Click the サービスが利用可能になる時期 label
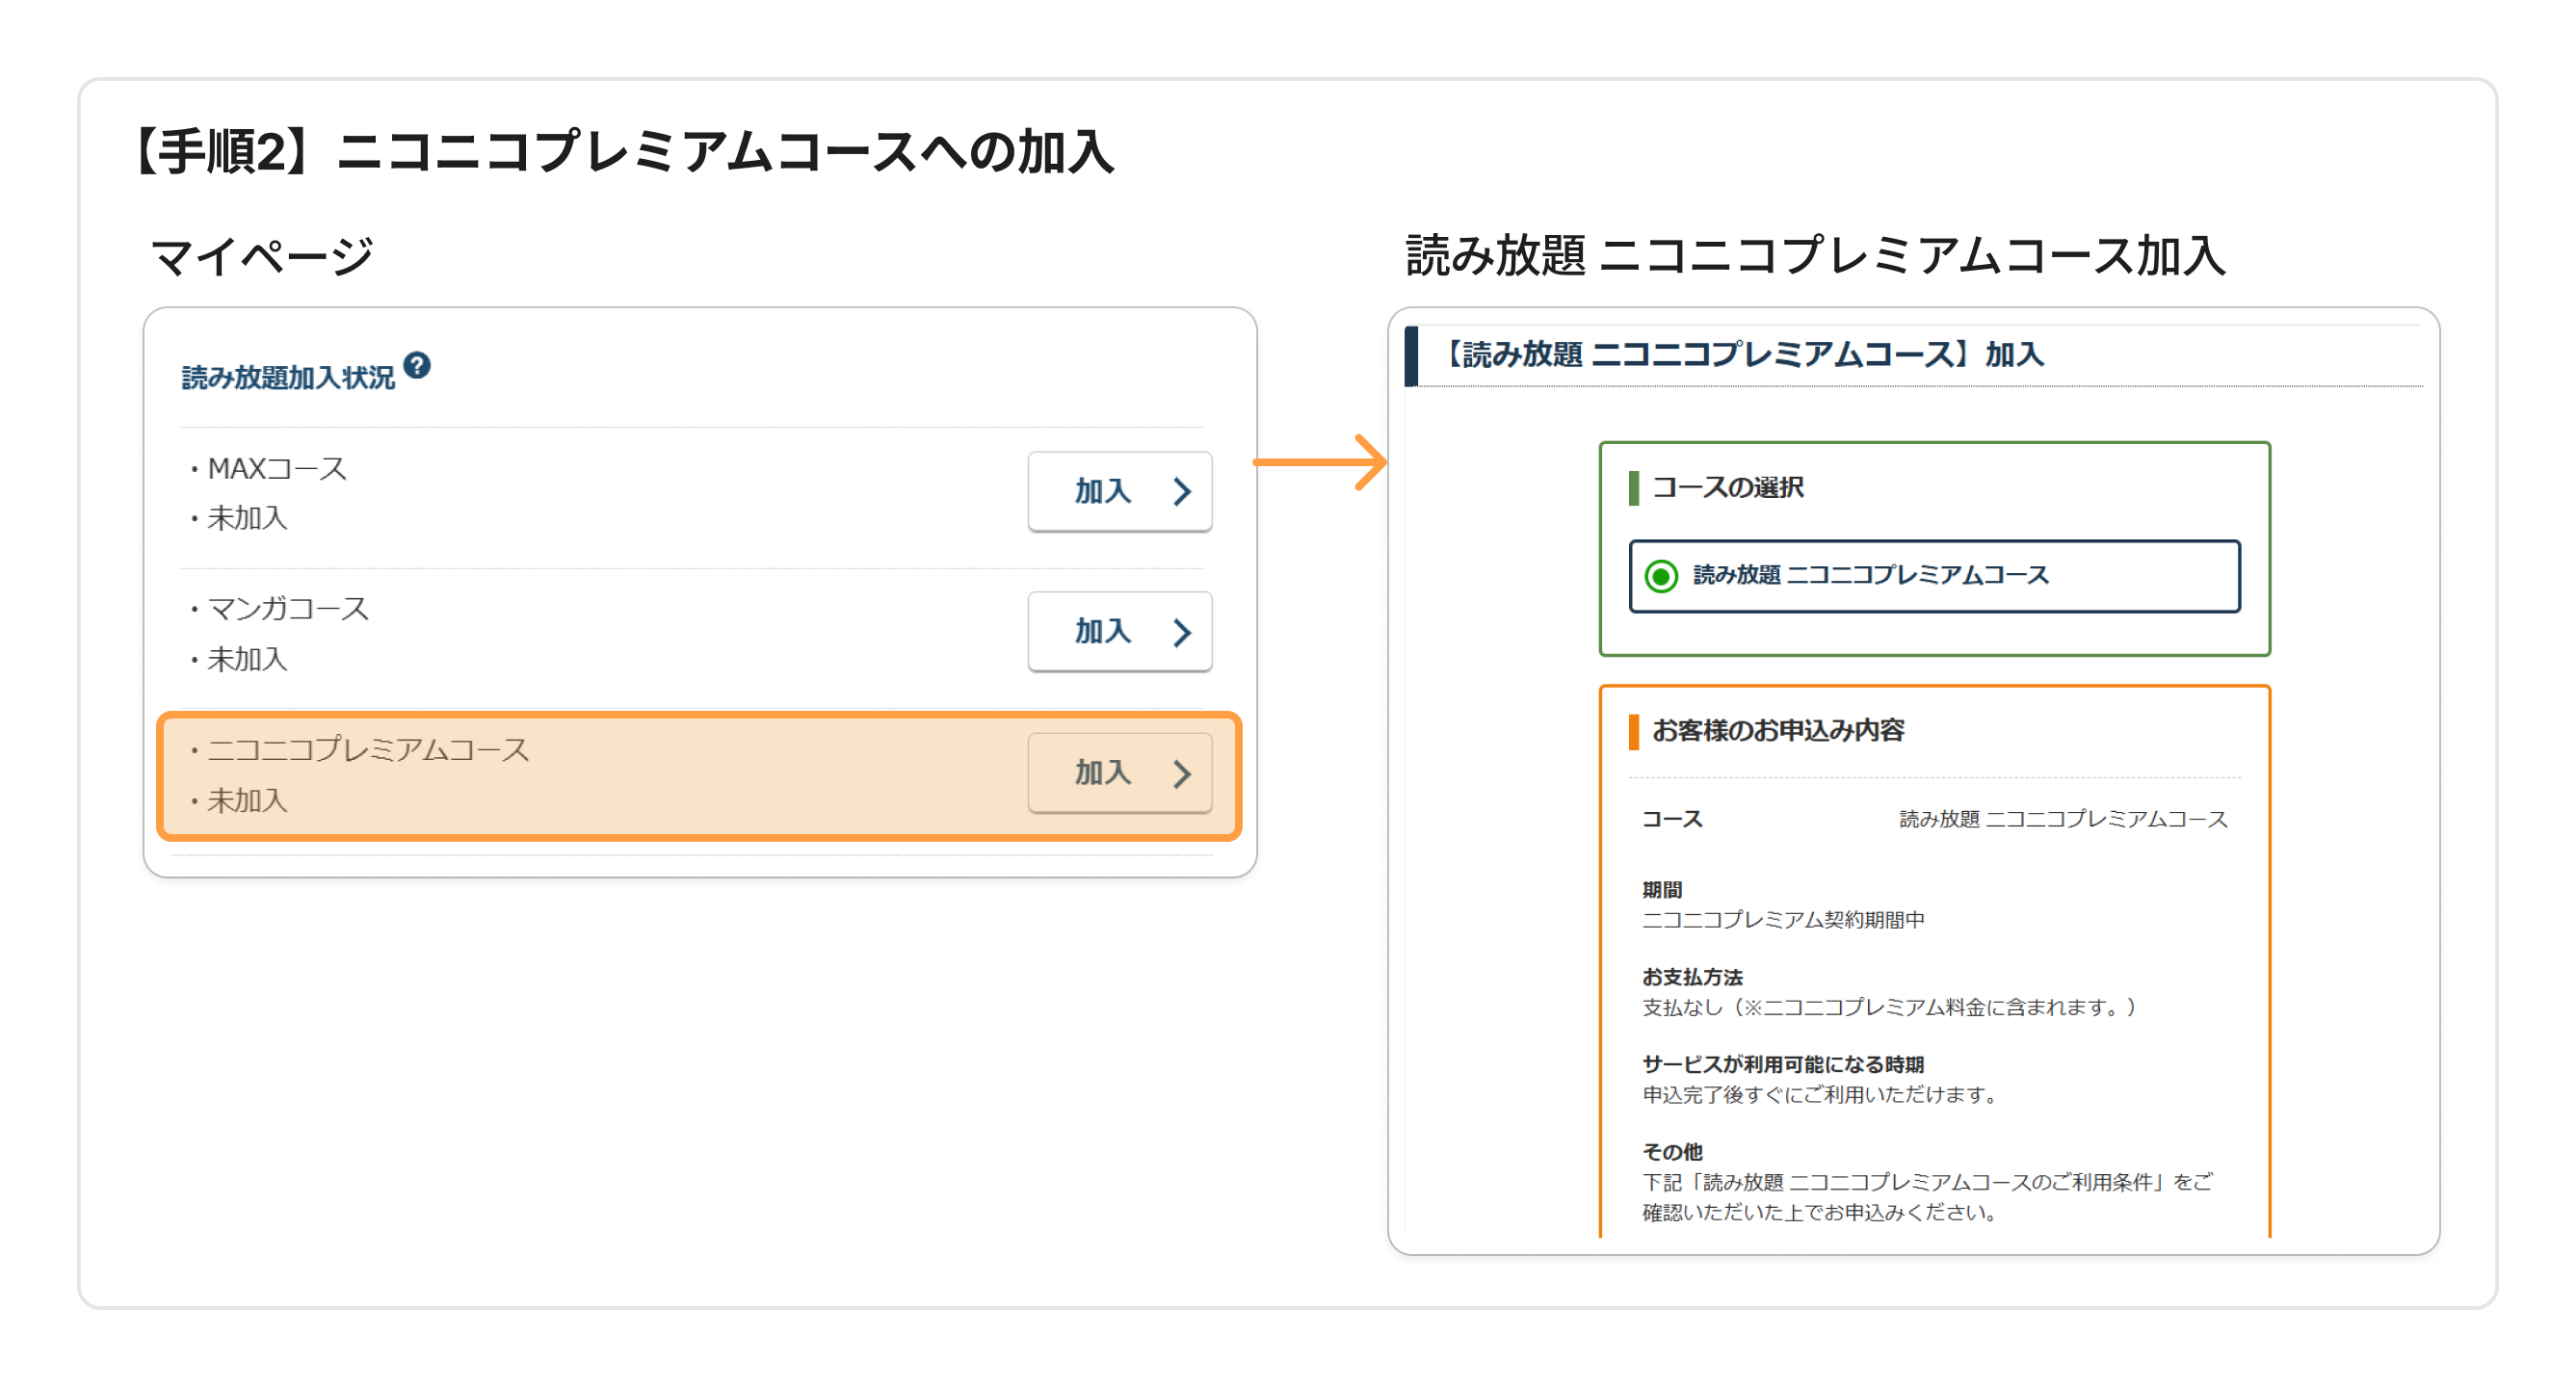2576x1387 pixels. 1783,1064
